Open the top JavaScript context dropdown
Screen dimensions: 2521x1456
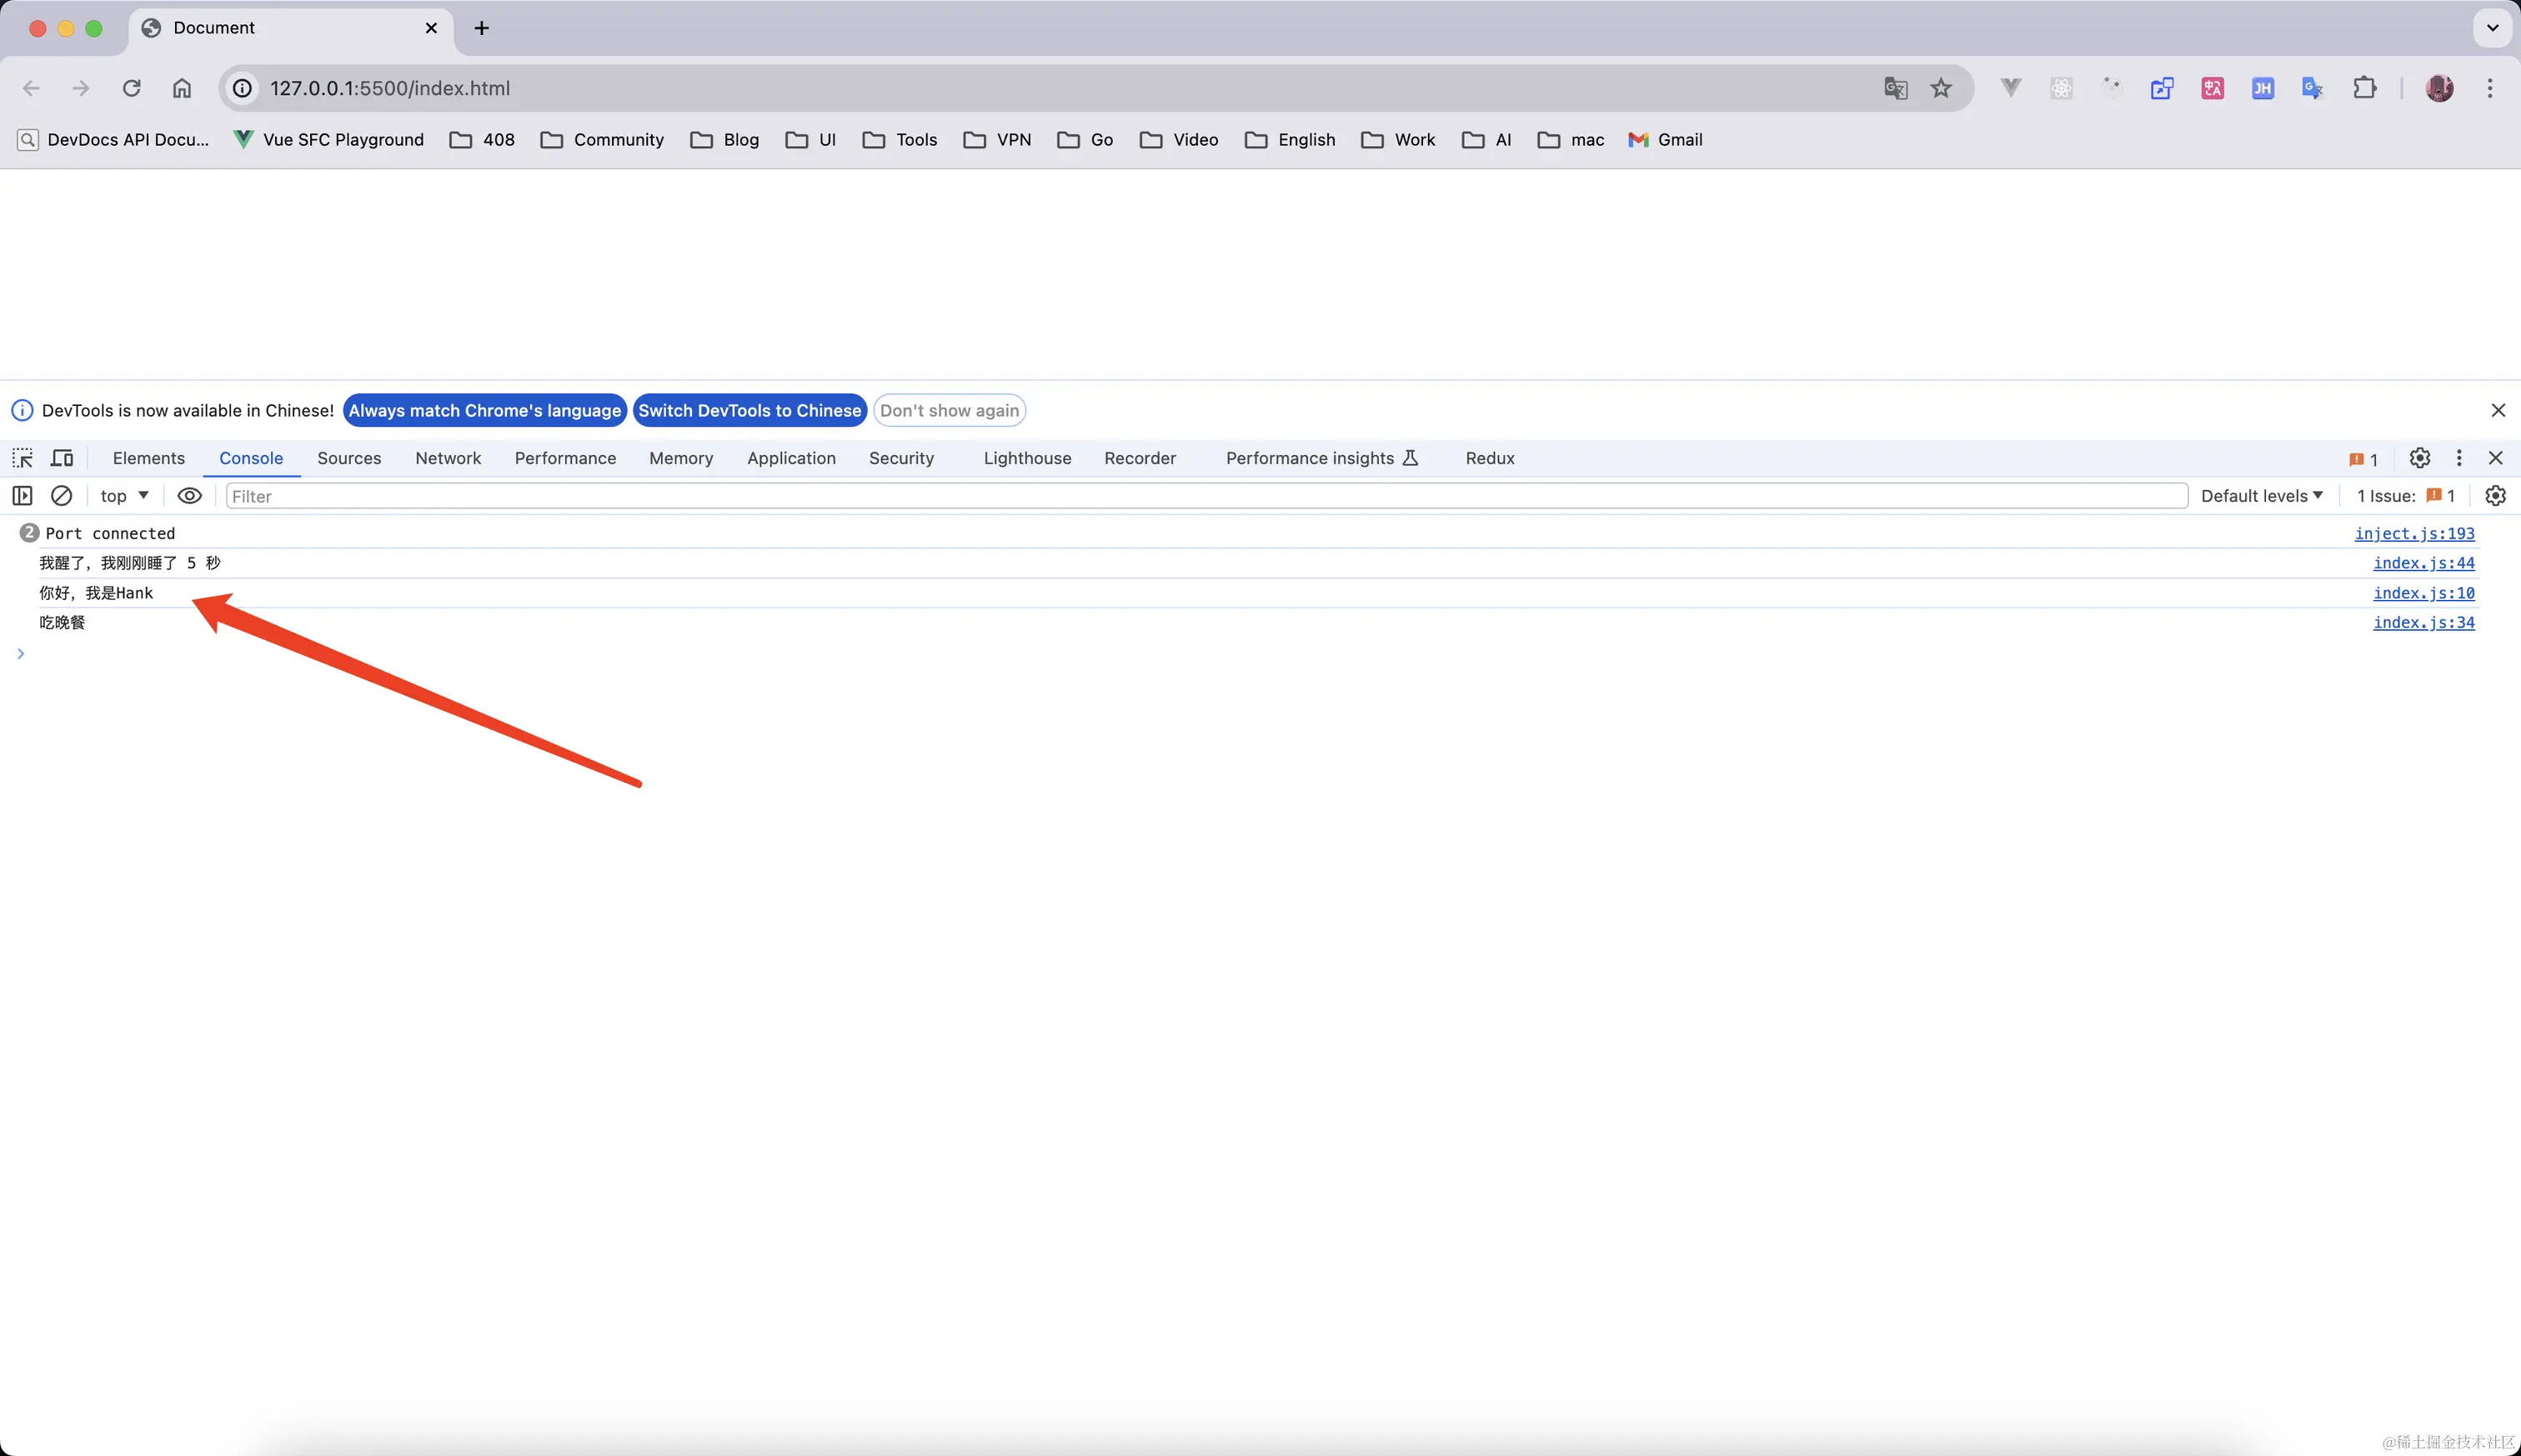pyautogui.click(x=124, y=496)
